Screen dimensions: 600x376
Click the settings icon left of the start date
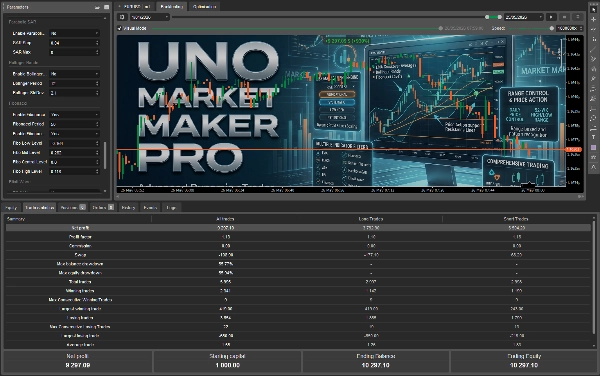[x=122, y=17]
